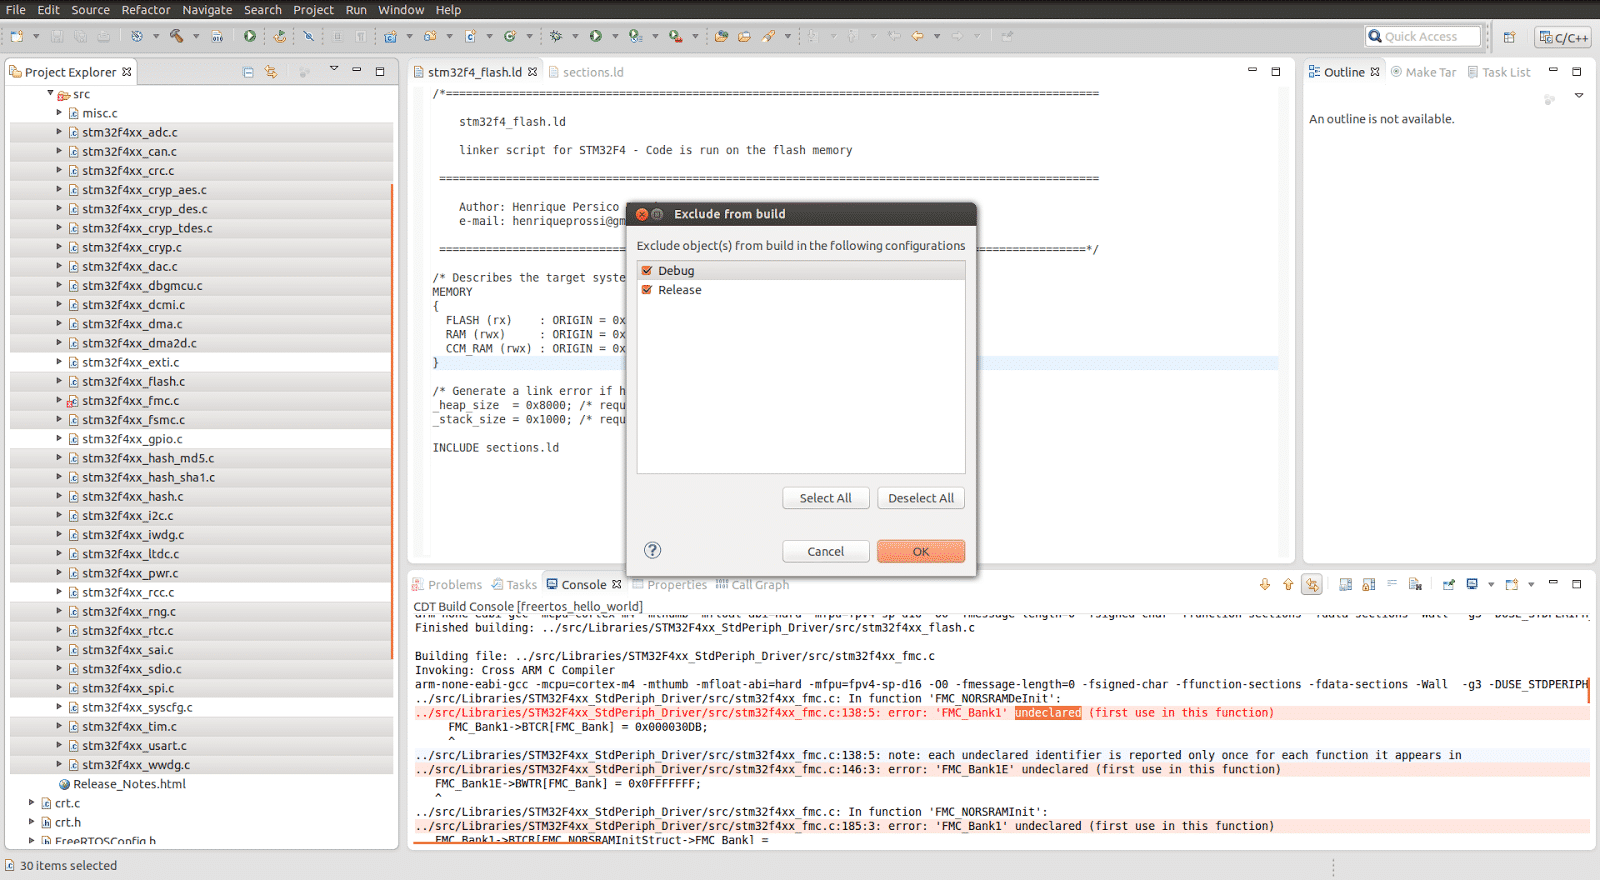Toggle Link with Editor in Project Explorer
The image size is (1600, 880).
(x=271, y=72)
